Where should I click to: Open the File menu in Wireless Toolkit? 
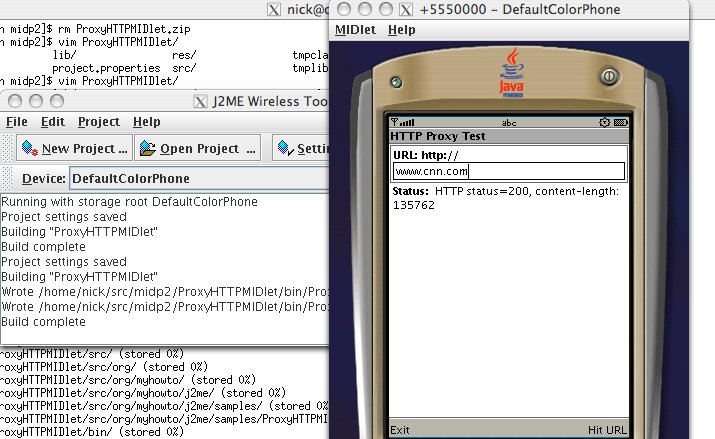(17, 122)
